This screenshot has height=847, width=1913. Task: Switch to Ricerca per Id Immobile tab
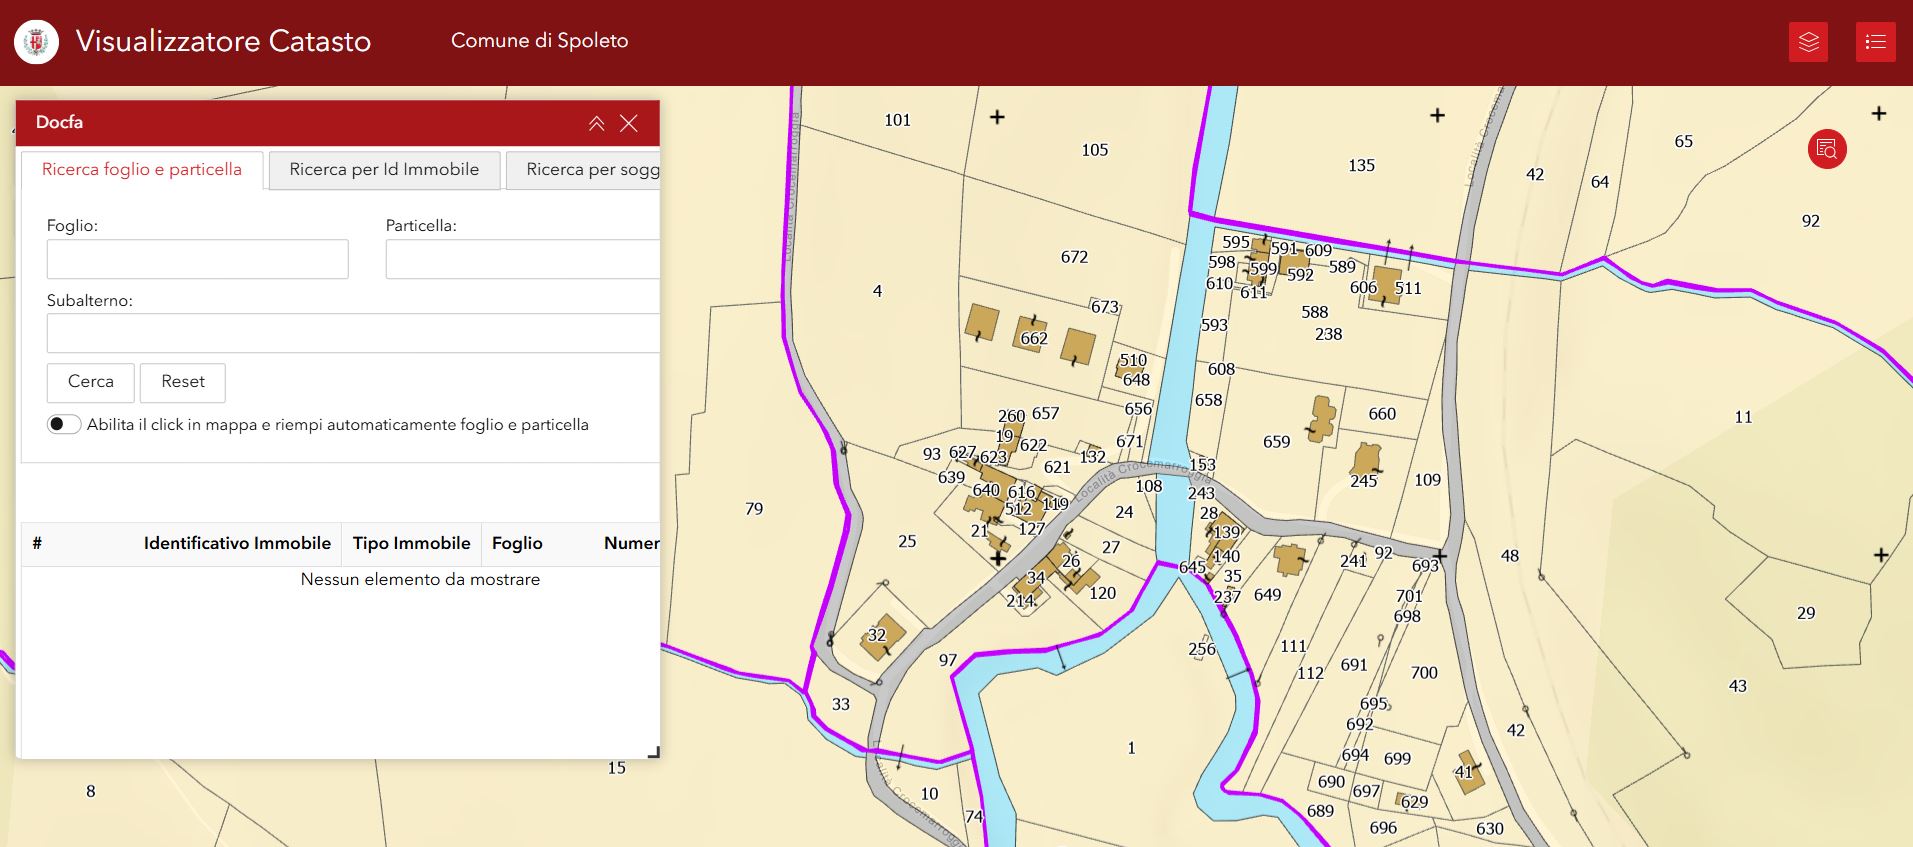coord(384,170)
